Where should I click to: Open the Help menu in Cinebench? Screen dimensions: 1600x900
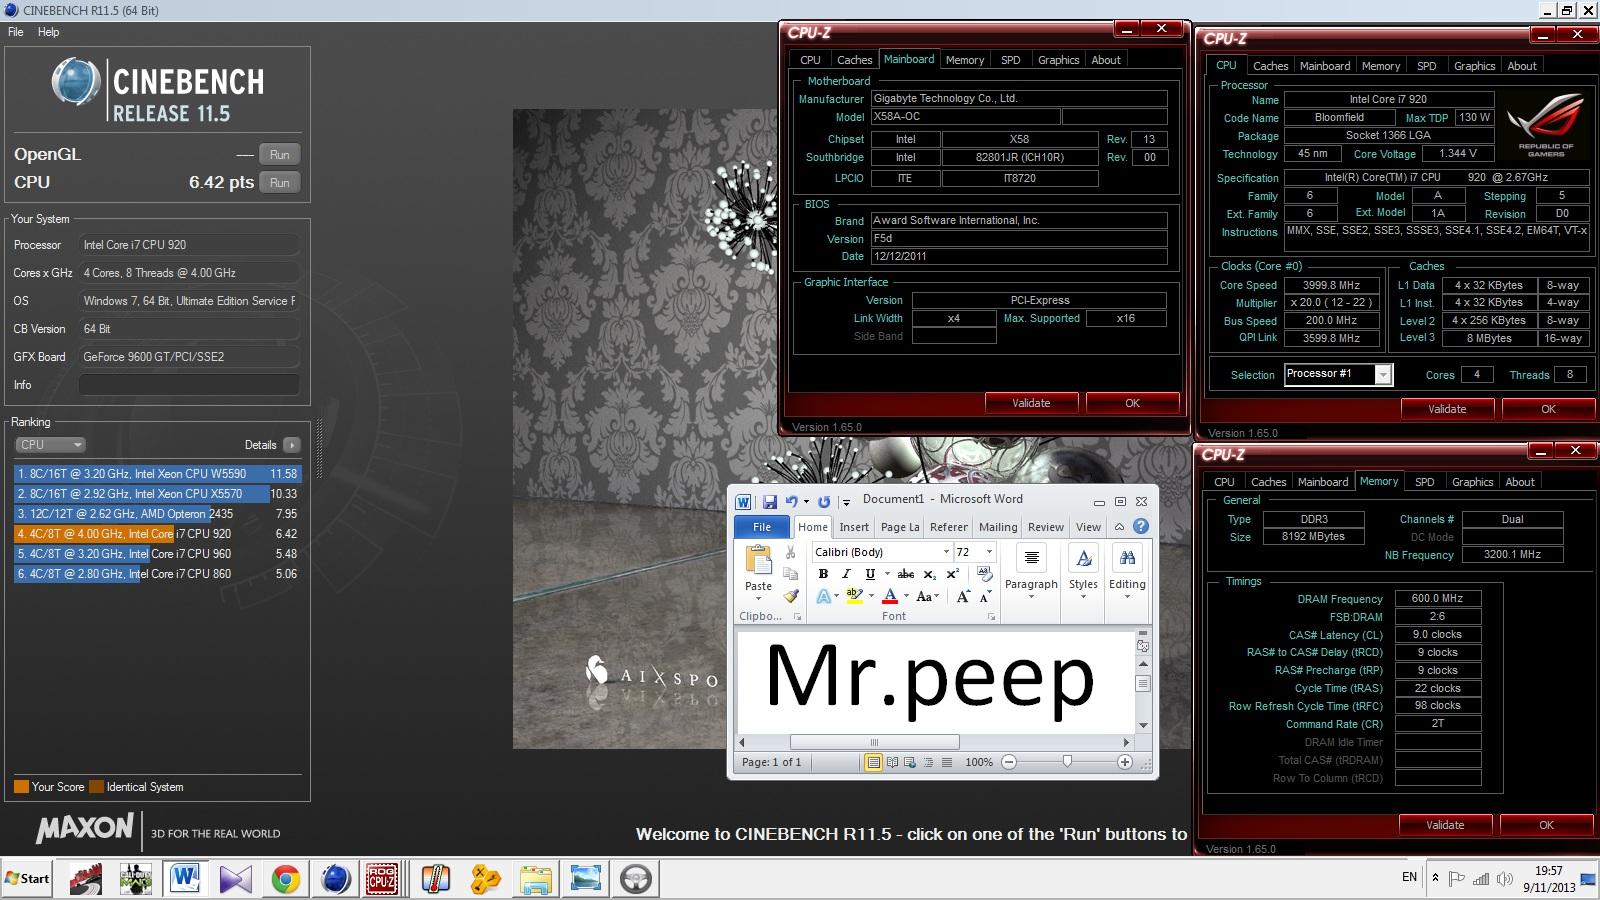click(49, 32)
